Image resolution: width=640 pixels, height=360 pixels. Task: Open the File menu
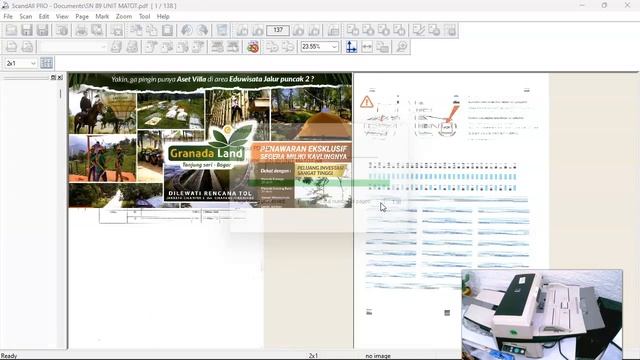pos(8,16)
